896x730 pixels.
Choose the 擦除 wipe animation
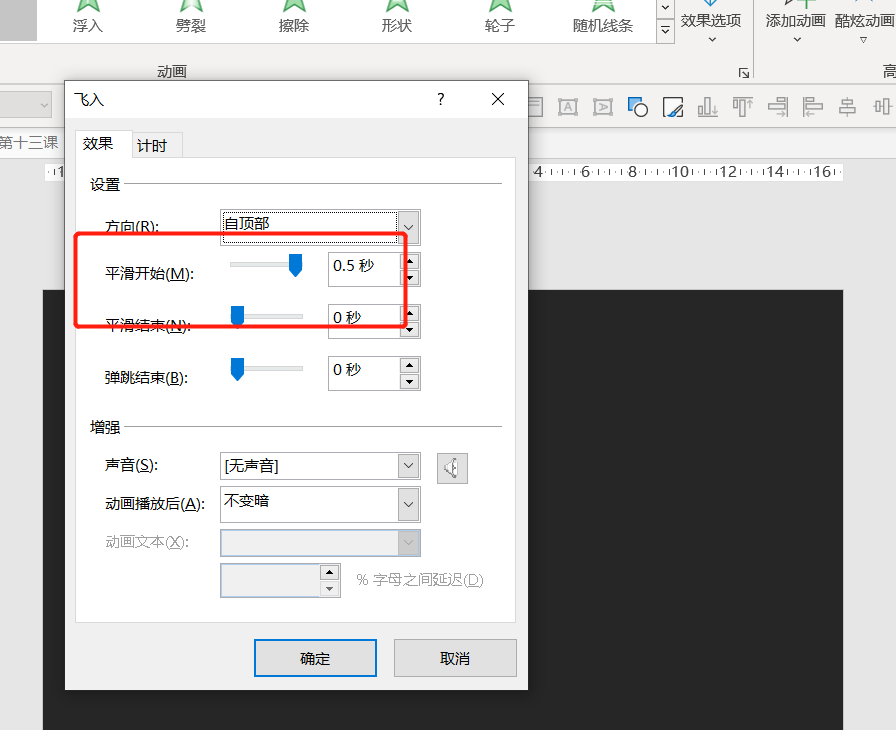tap(292, 18)
